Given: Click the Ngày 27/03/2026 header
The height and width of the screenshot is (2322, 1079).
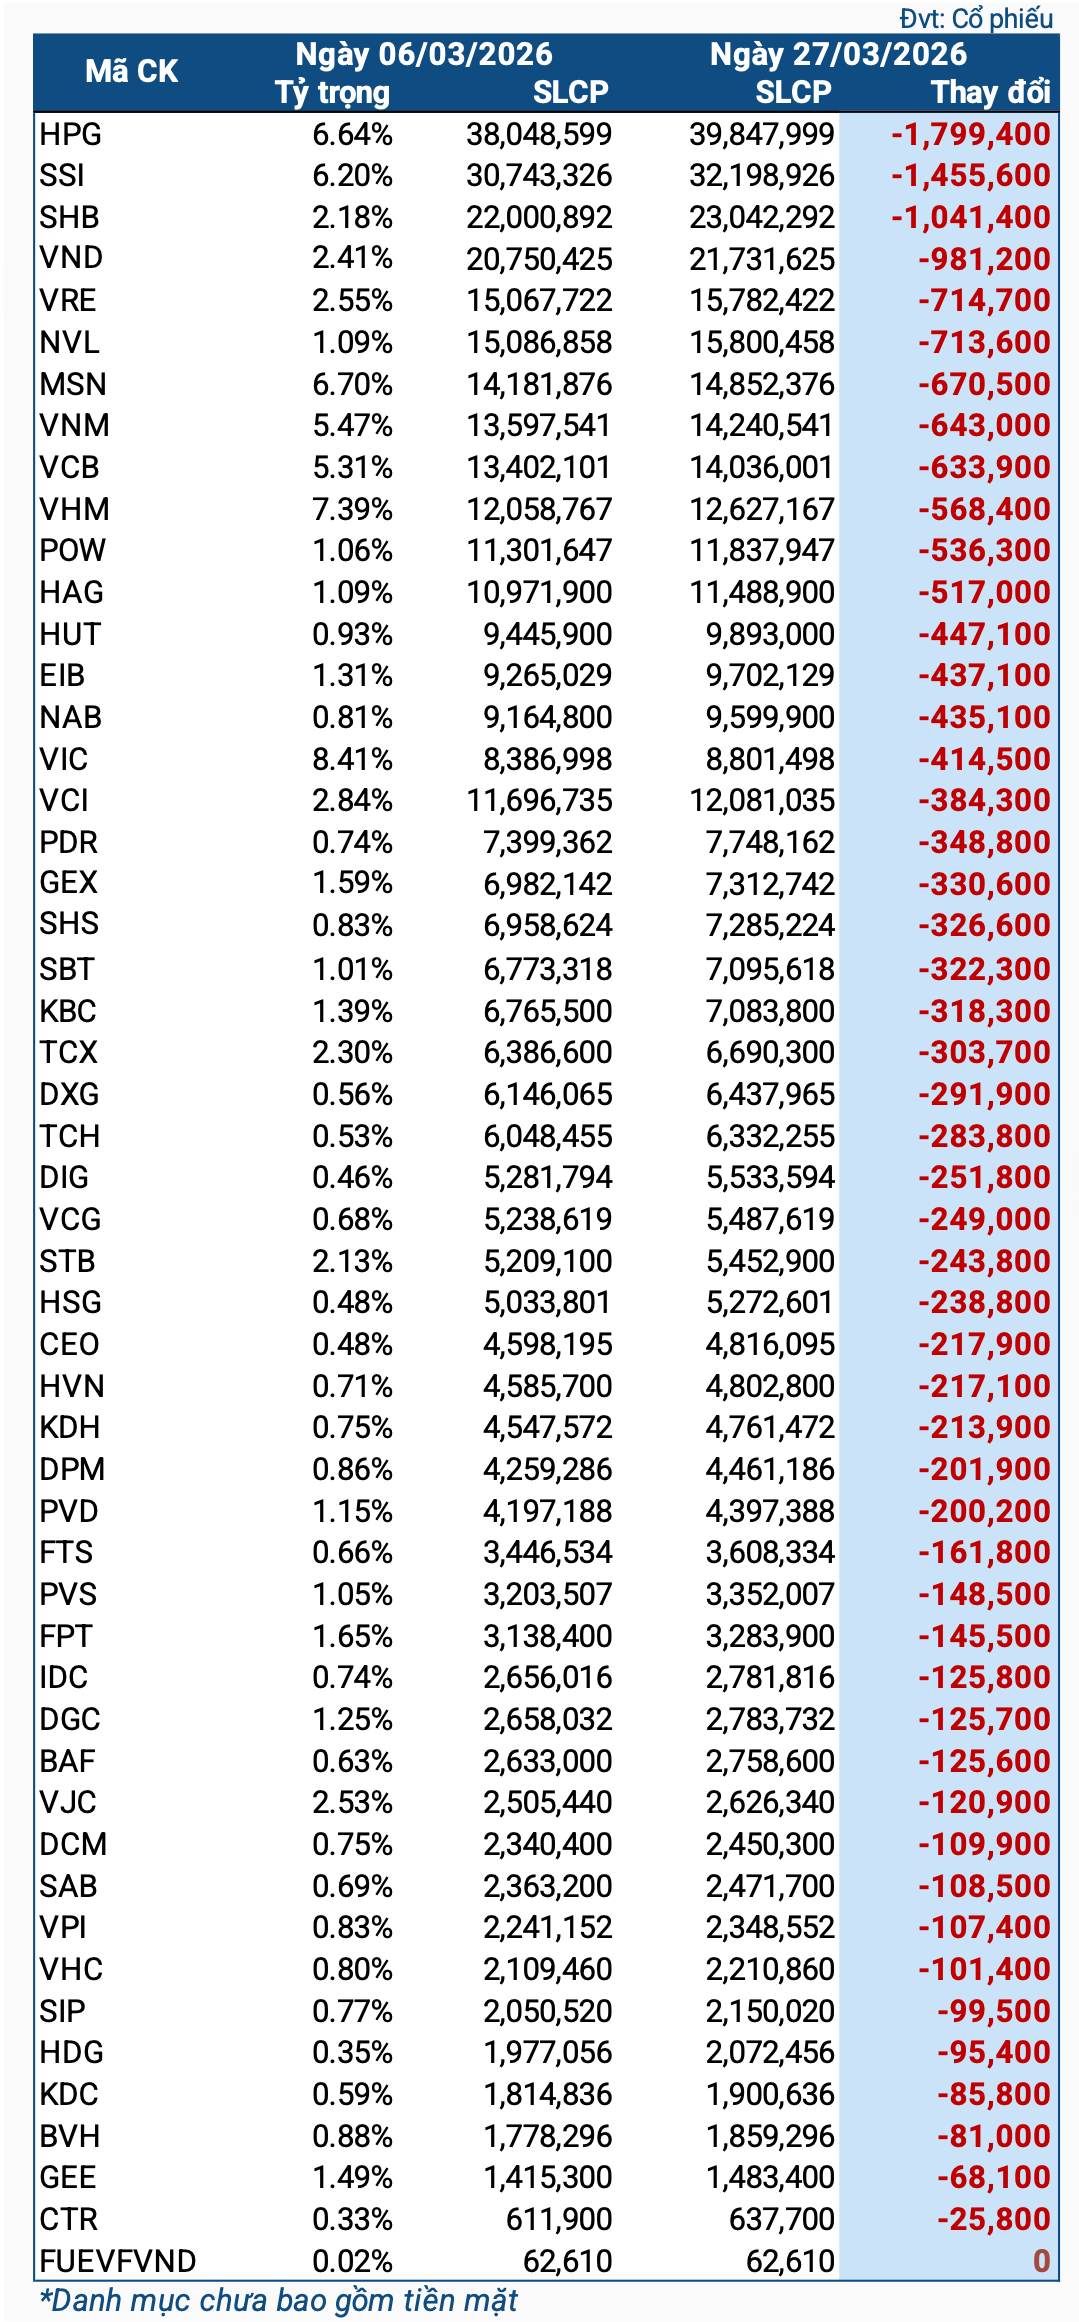Looking at the screenshot, I should pos(838,54).
